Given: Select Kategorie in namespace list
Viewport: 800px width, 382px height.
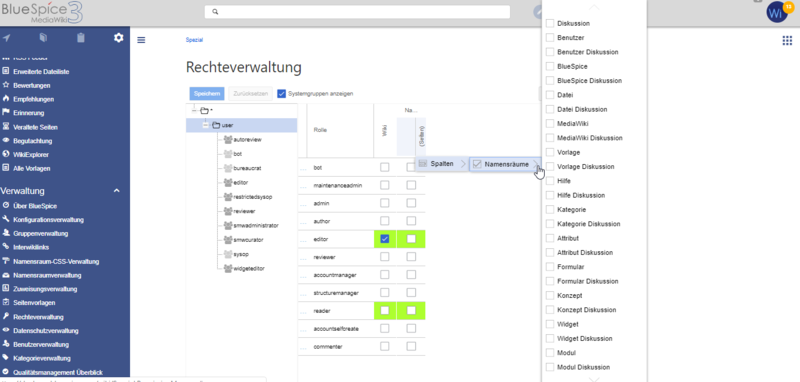Looking at the screenshot, I should (571, 210).
